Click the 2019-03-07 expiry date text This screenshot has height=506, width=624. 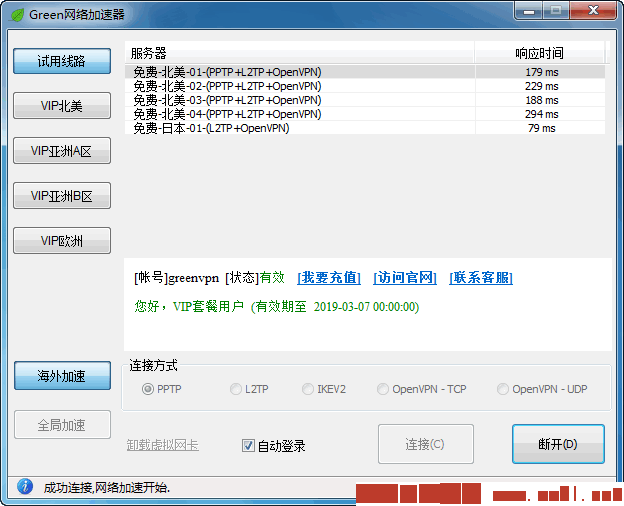(342, 307)
